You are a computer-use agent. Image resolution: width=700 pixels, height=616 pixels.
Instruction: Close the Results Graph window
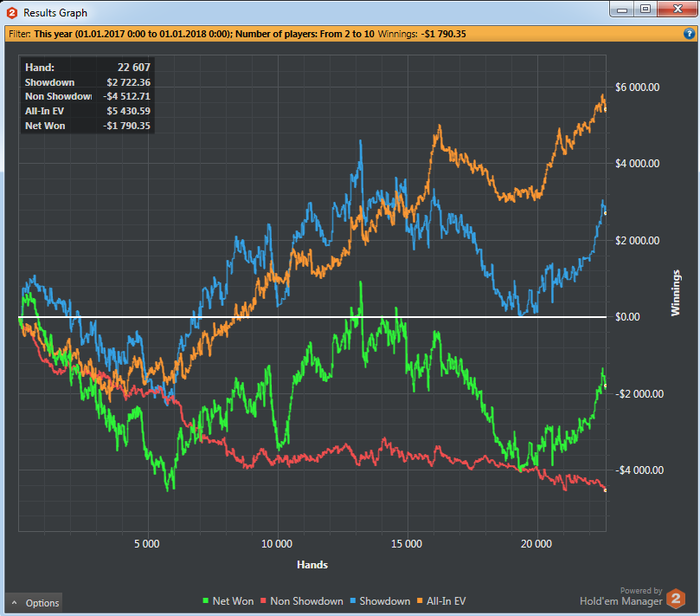[x=677, y=9]
